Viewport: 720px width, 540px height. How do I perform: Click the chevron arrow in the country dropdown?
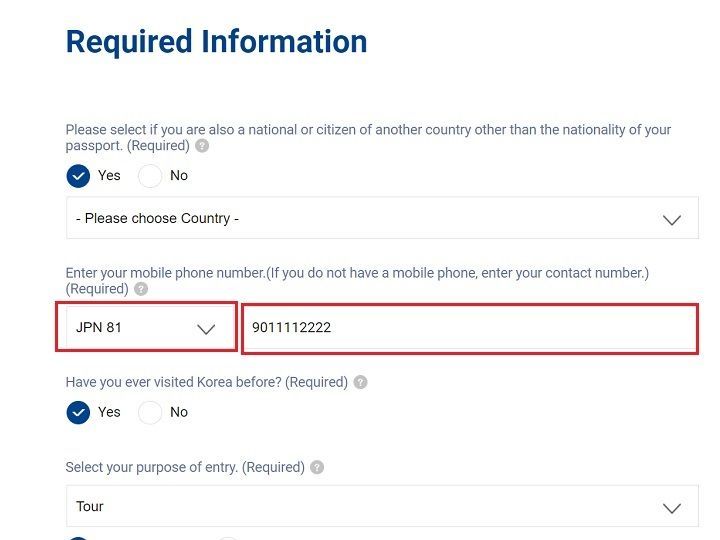tap(672, 219)
